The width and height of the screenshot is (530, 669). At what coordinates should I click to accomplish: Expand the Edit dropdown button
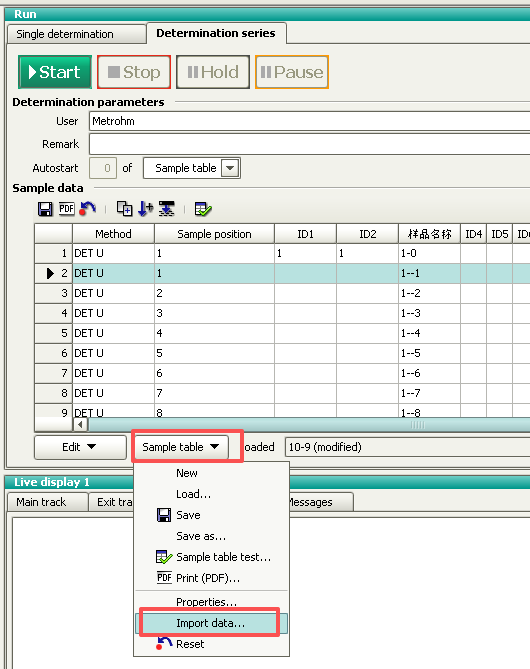click(x=80, y=447)
